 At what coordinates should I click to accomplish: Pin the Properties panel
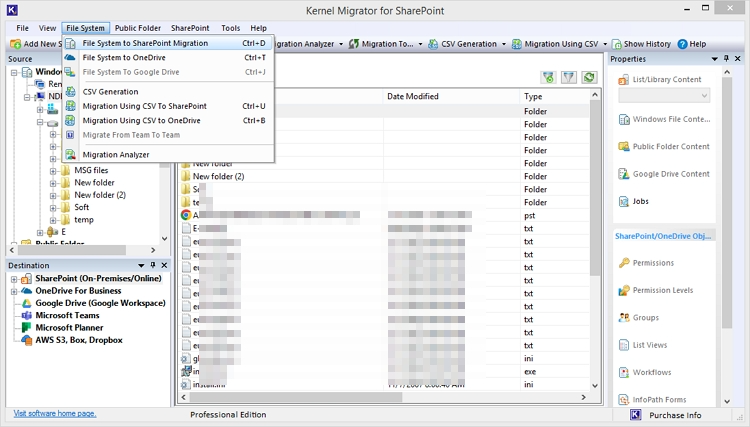pyautogui.click(x=726, y=58)
